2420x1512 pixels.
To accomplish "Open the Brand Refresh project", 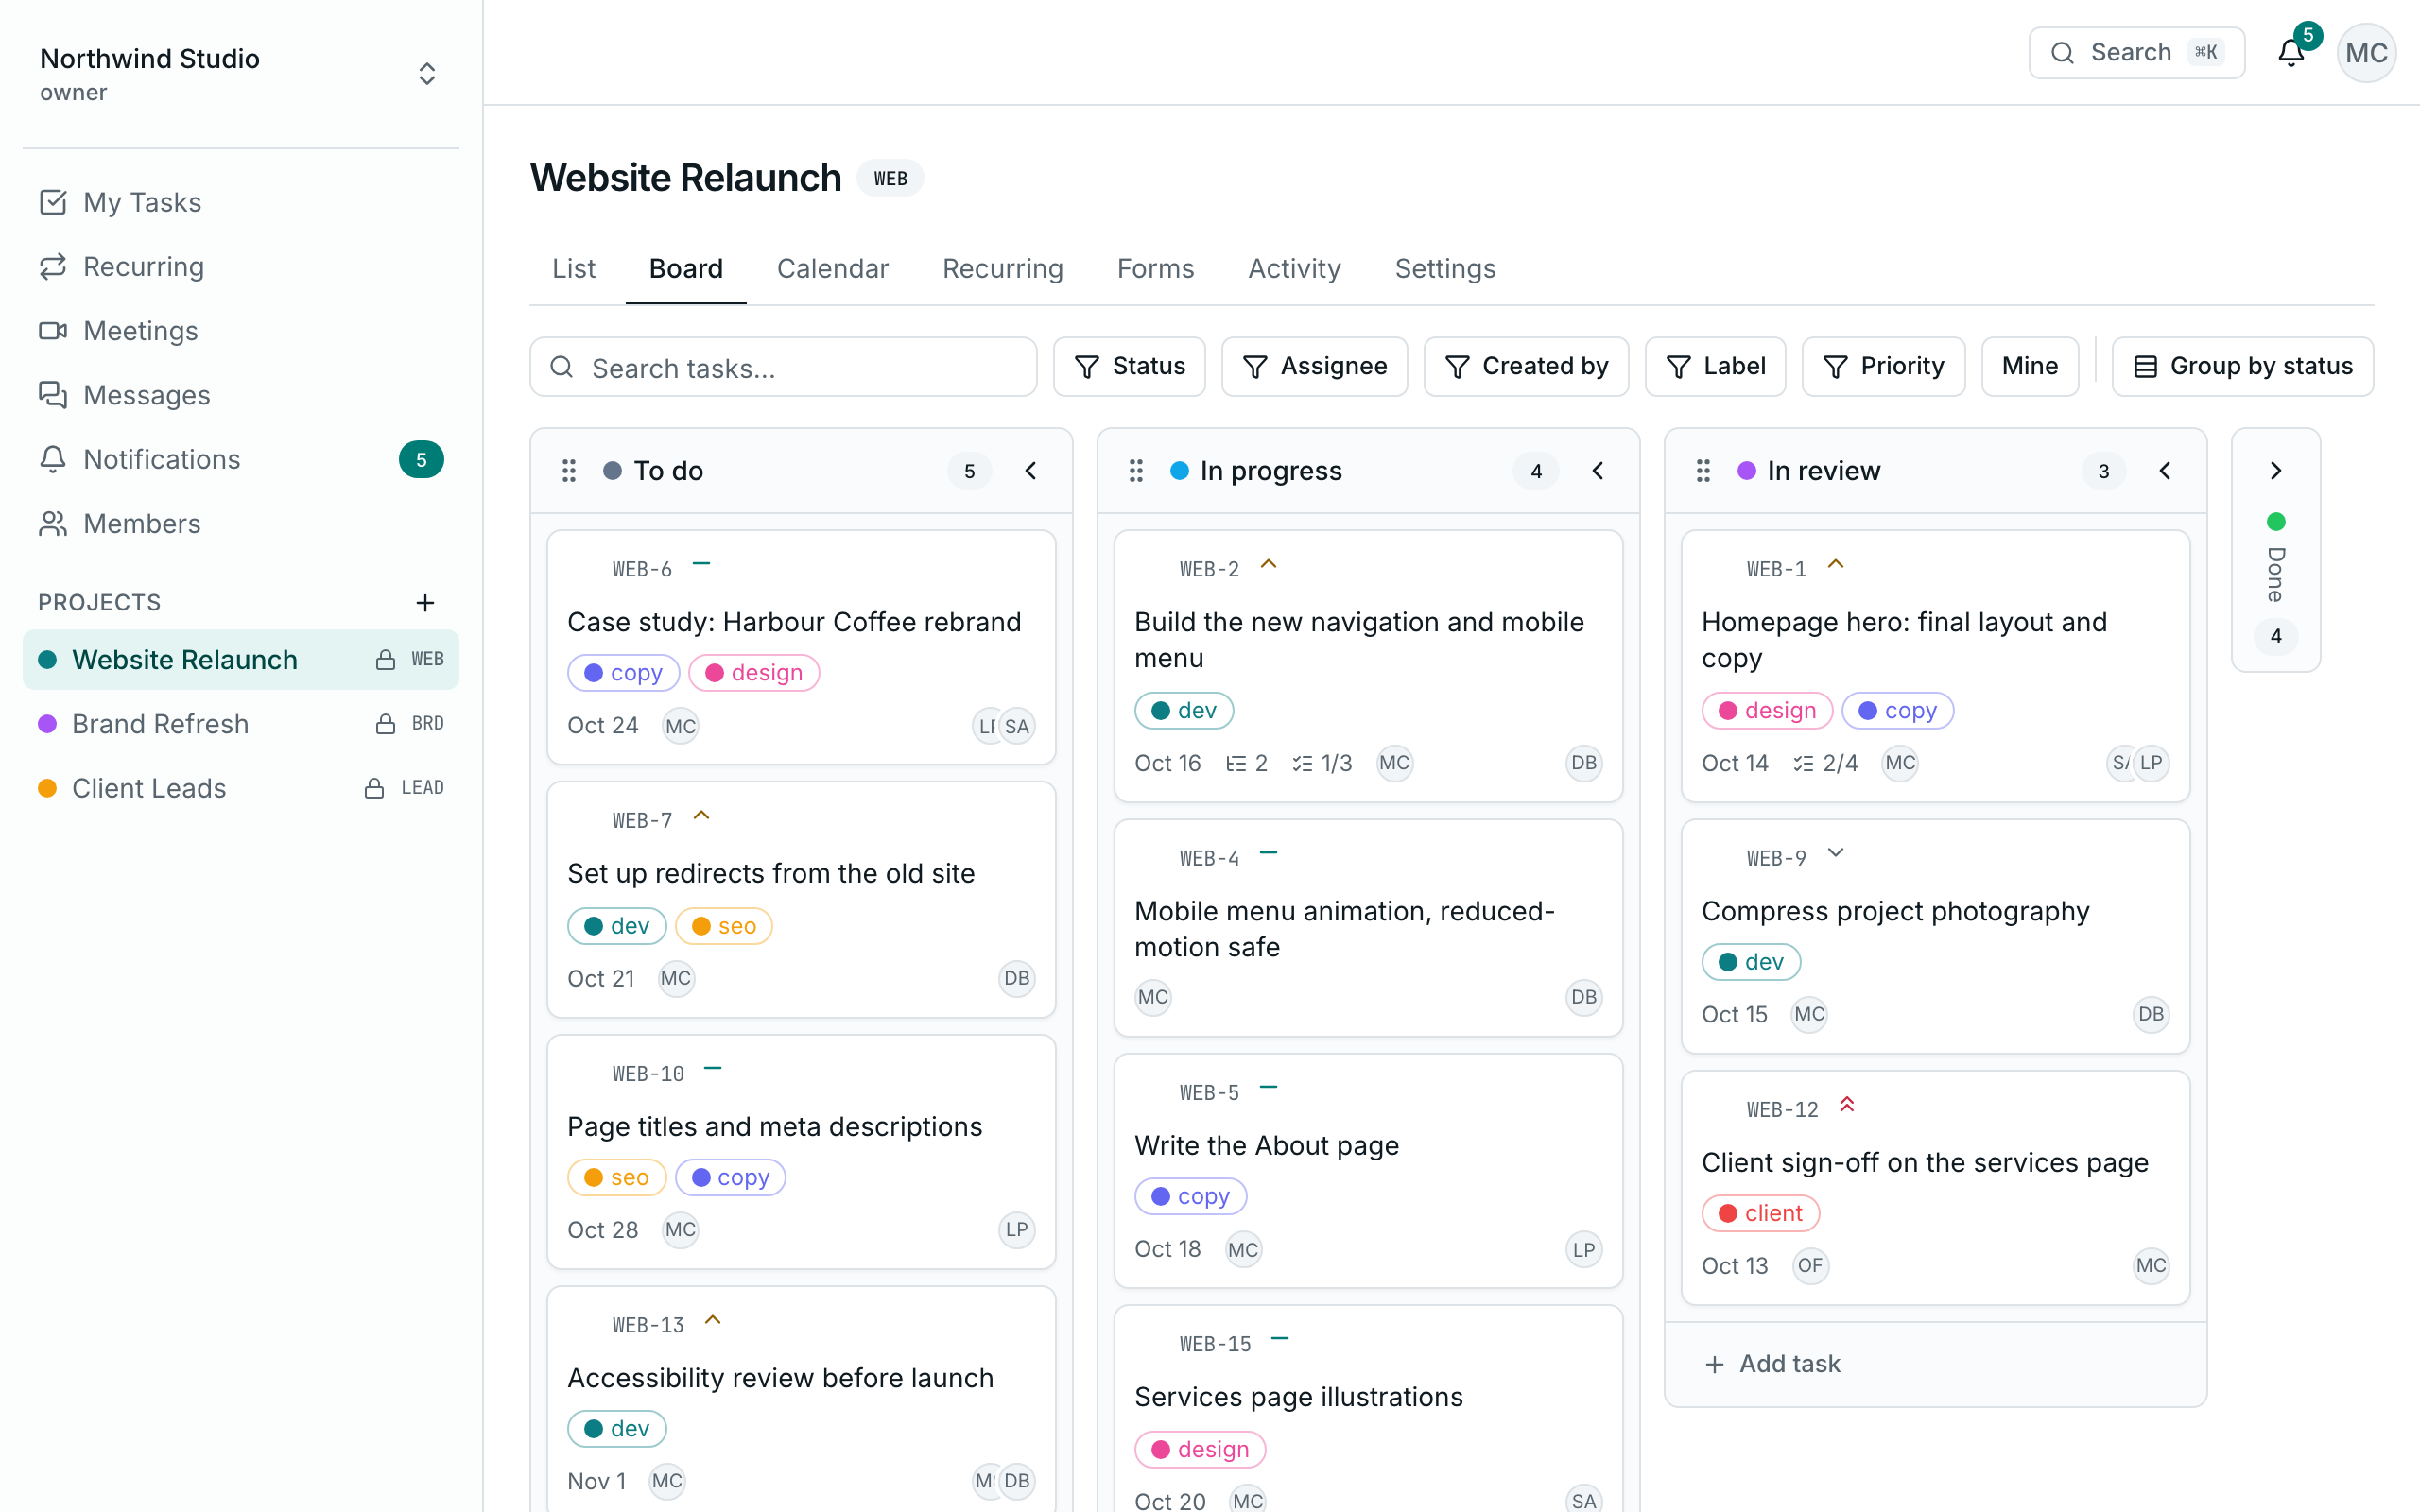I will tap(241, 724).
